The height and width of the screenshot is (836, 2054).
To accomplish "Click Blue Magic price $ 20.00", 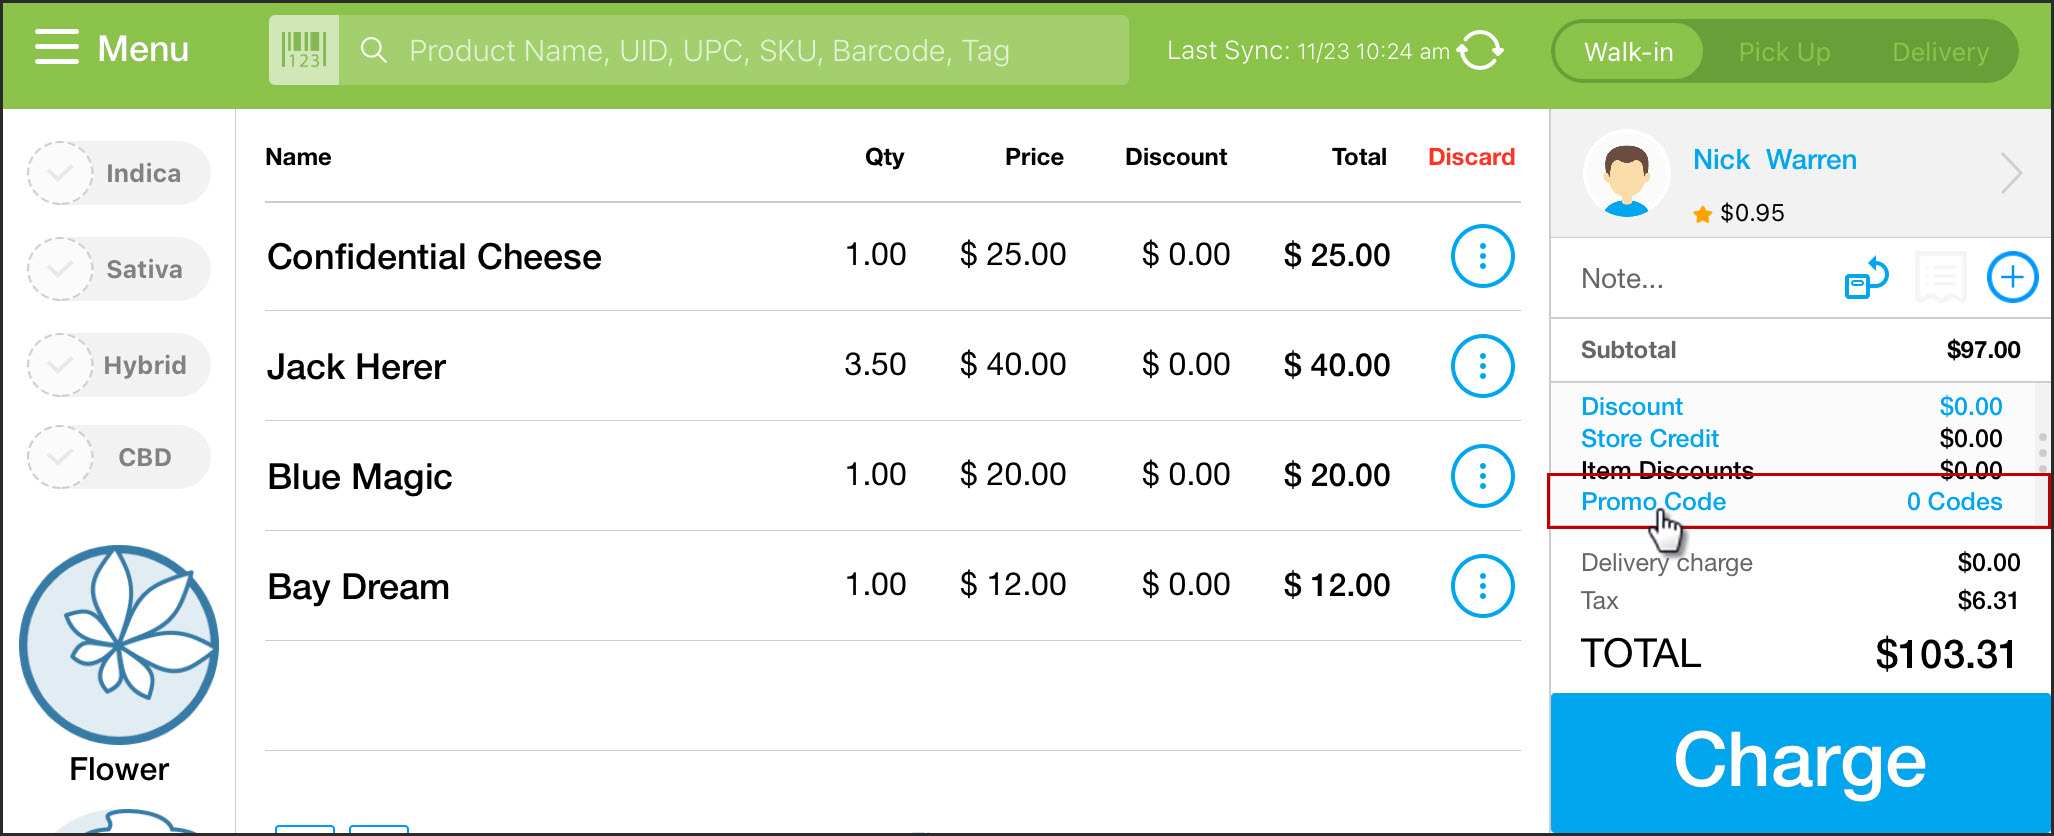I will [1013, 475].
